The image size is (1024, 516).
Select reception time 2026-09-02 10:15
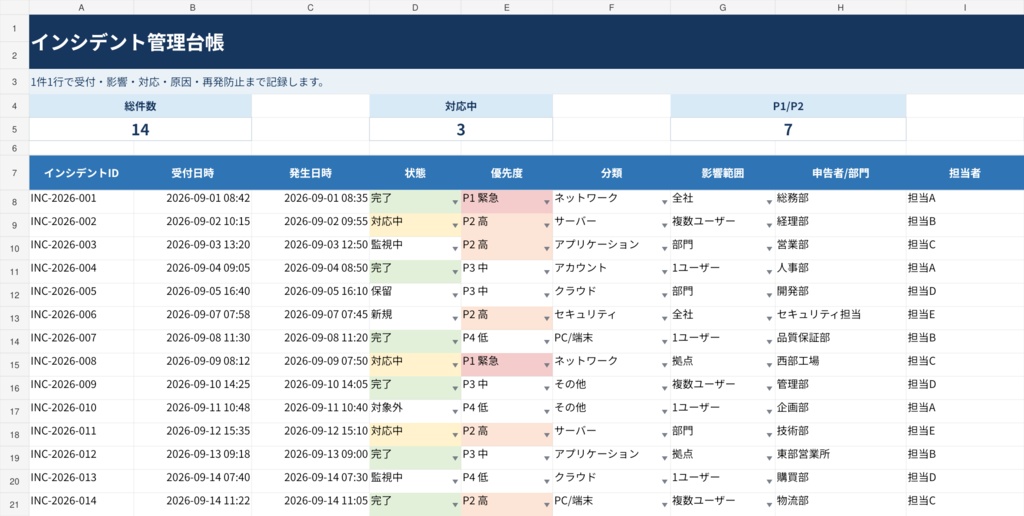pos(193,225)
